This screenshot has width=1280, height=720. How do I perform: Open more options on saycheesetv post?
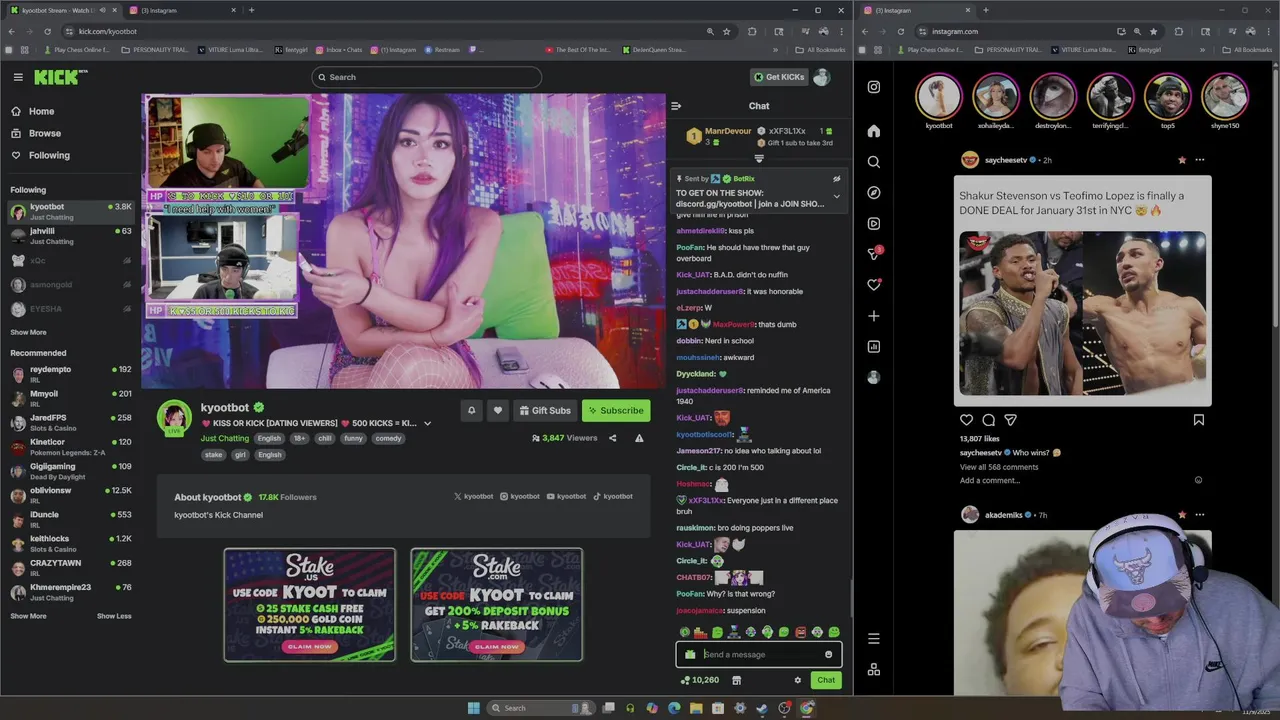pos(1200,160)
